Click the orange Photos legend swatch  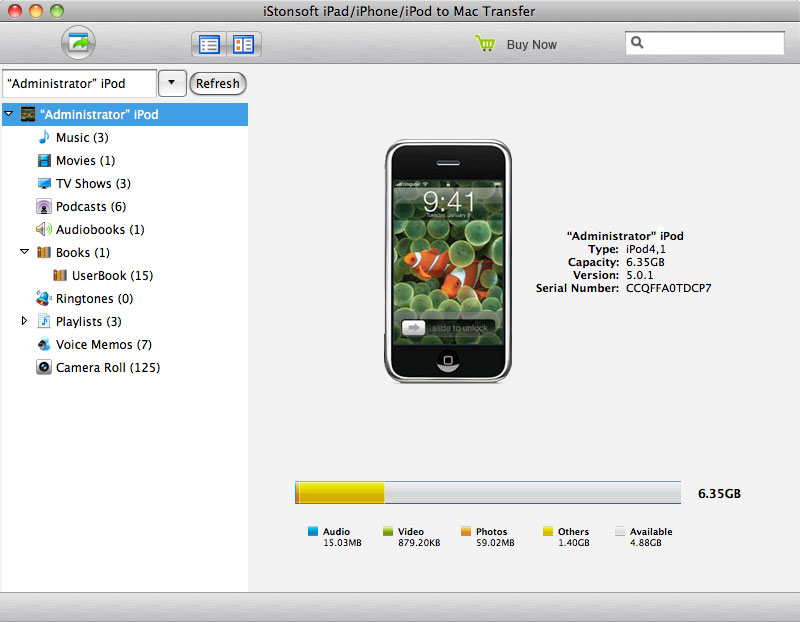click(465, 531)
